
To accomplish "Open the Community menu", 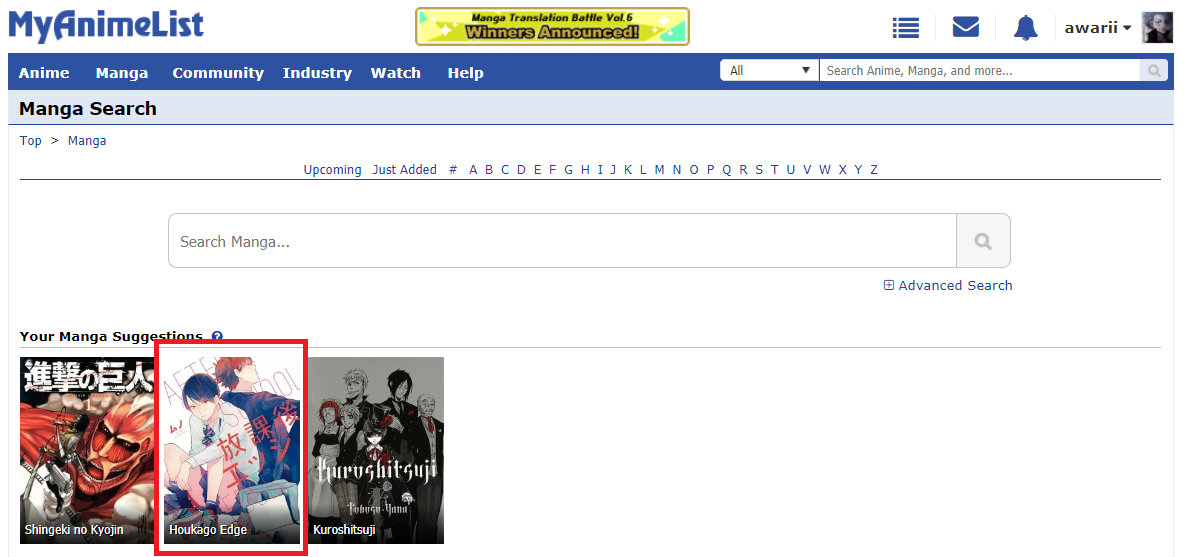I will (217, 73).
